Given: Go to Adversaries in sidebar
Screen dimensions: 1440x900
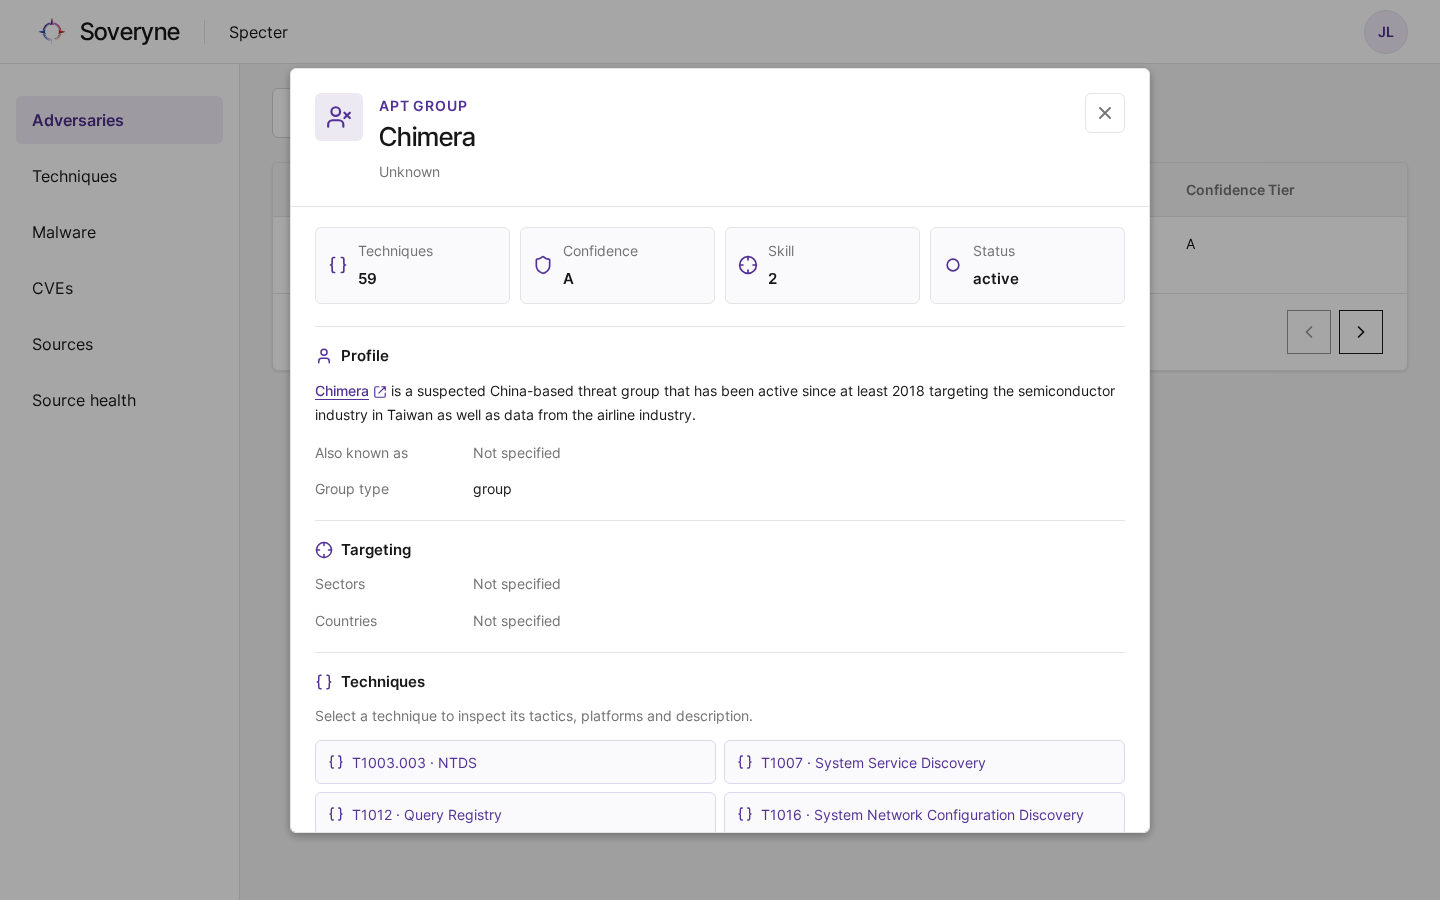Looking at the screenshot, I should point(119,120).
